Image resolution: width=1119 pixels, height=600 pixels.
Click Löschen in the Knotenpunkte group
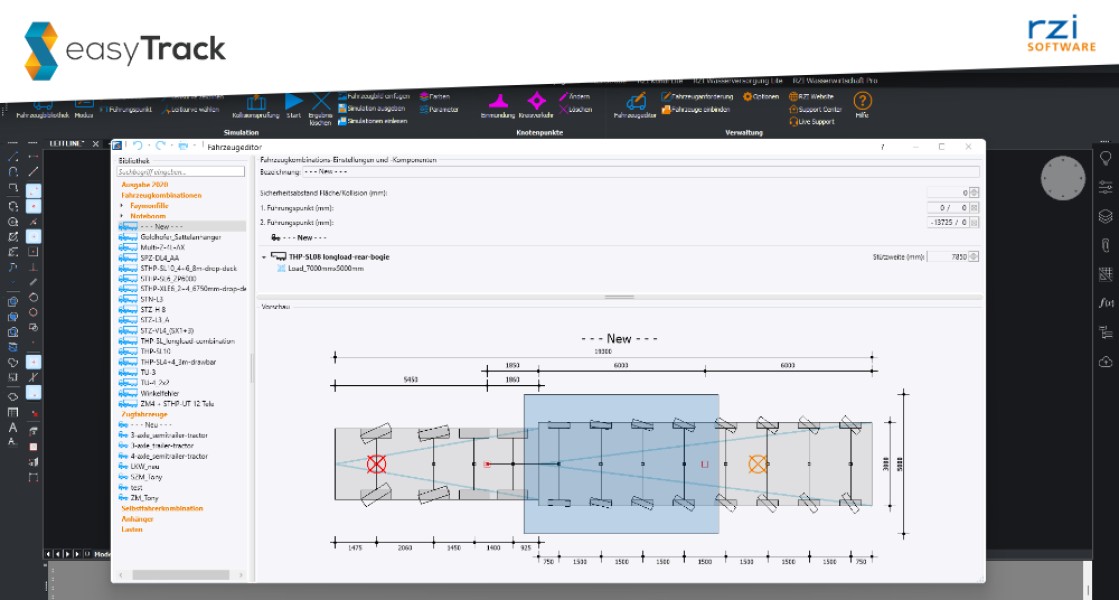click(576, 109)
